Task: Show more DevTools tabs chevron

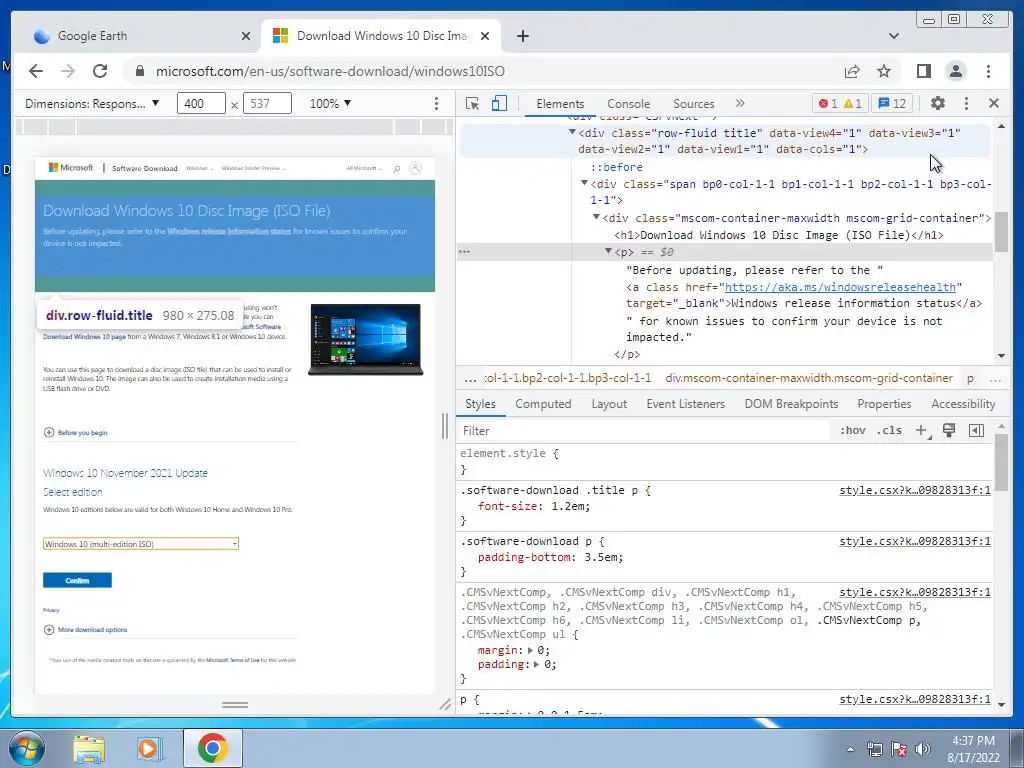Action: coord(740,103)
